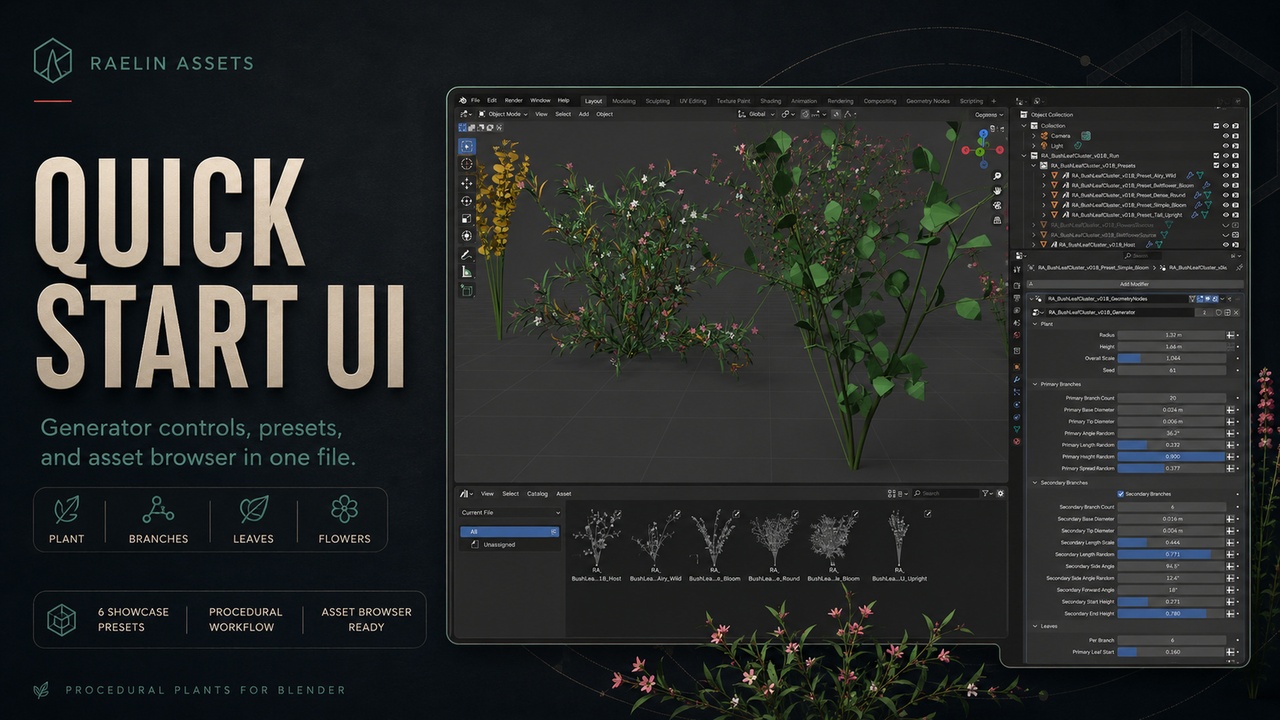1280x720 pixels.
Task: Click the asset browser display mode icon
Action: pos(892,493)
